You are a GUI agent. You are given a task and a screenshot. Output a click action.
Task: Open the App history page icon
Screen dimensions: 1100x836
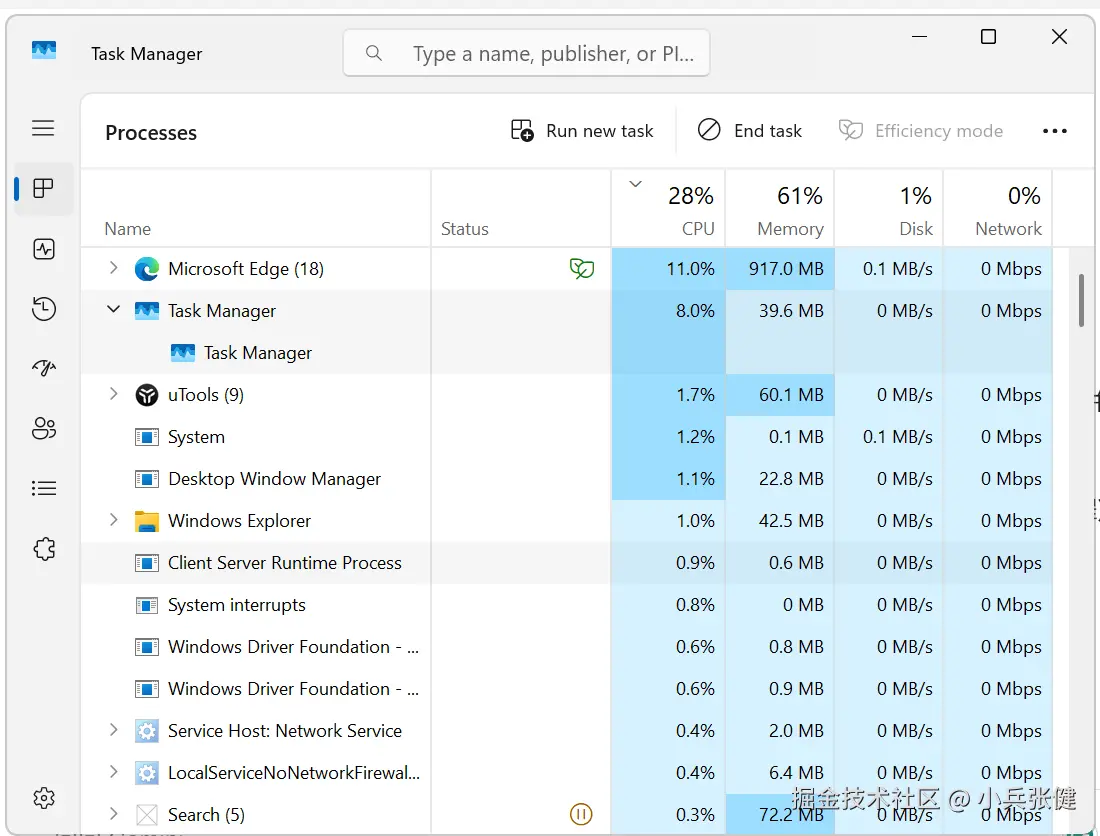pos(43,309)
